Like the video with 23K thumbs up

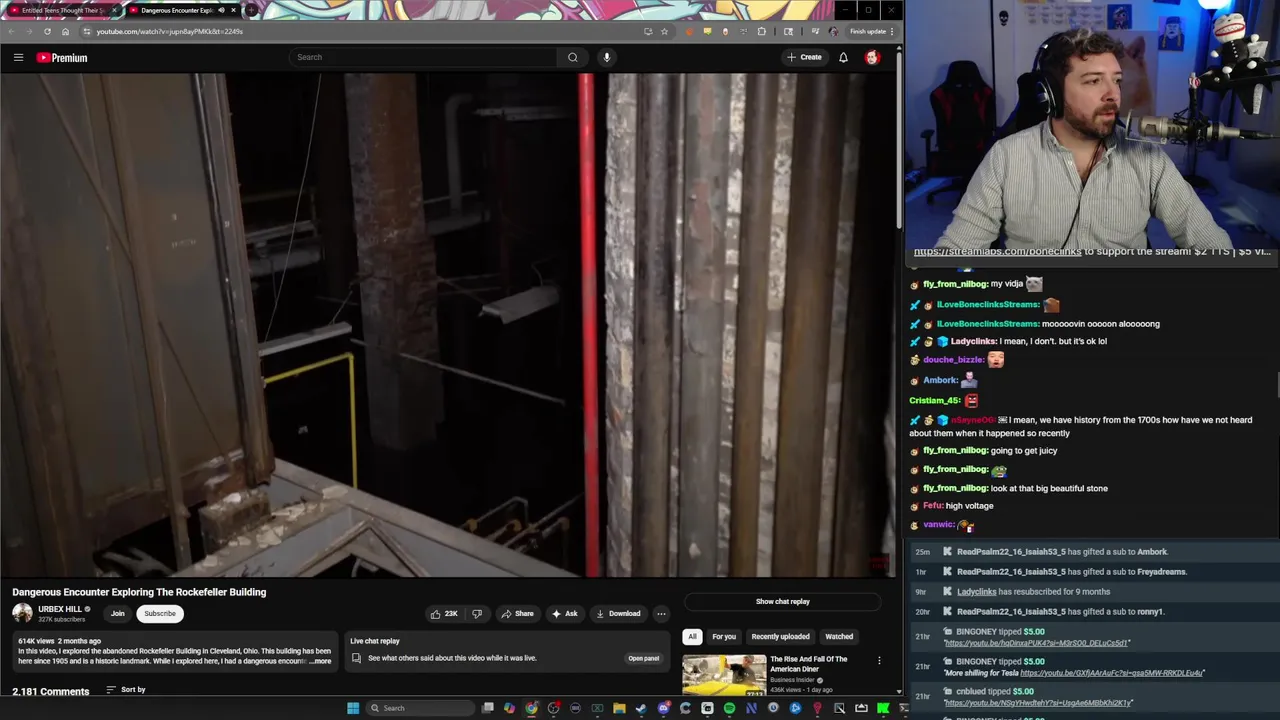[x=443, y=614]
